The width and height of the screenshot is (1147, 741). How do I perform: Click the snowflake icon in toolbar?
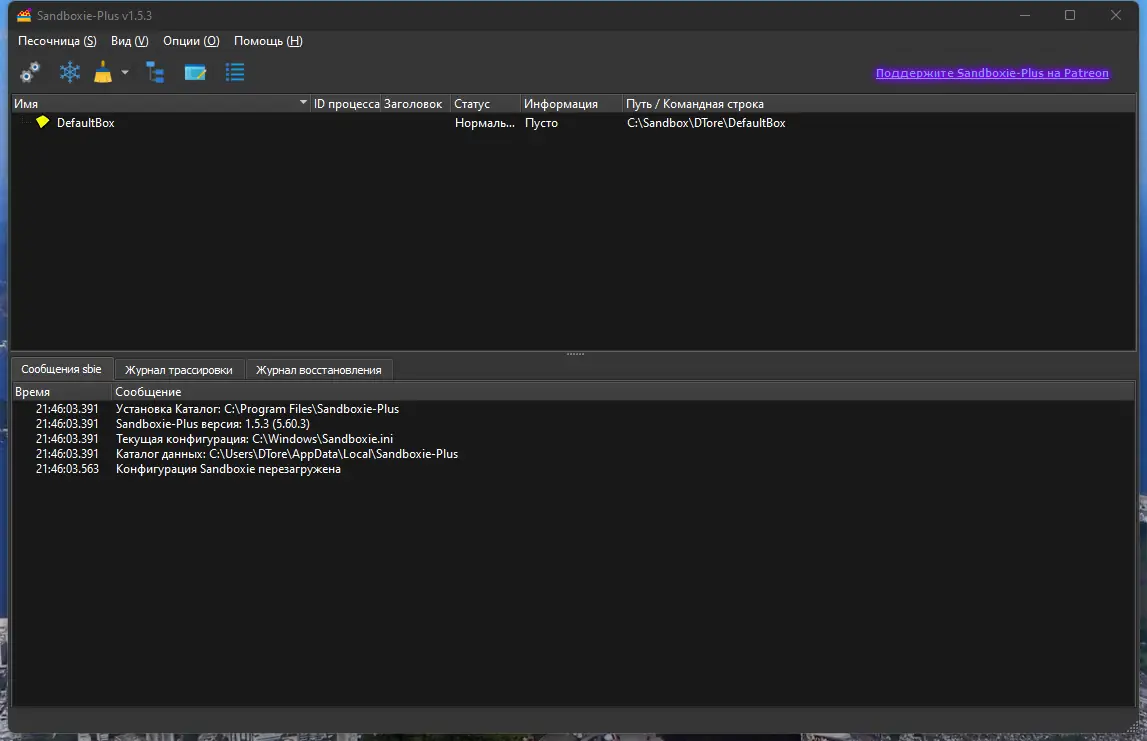[x=69, y=72]
